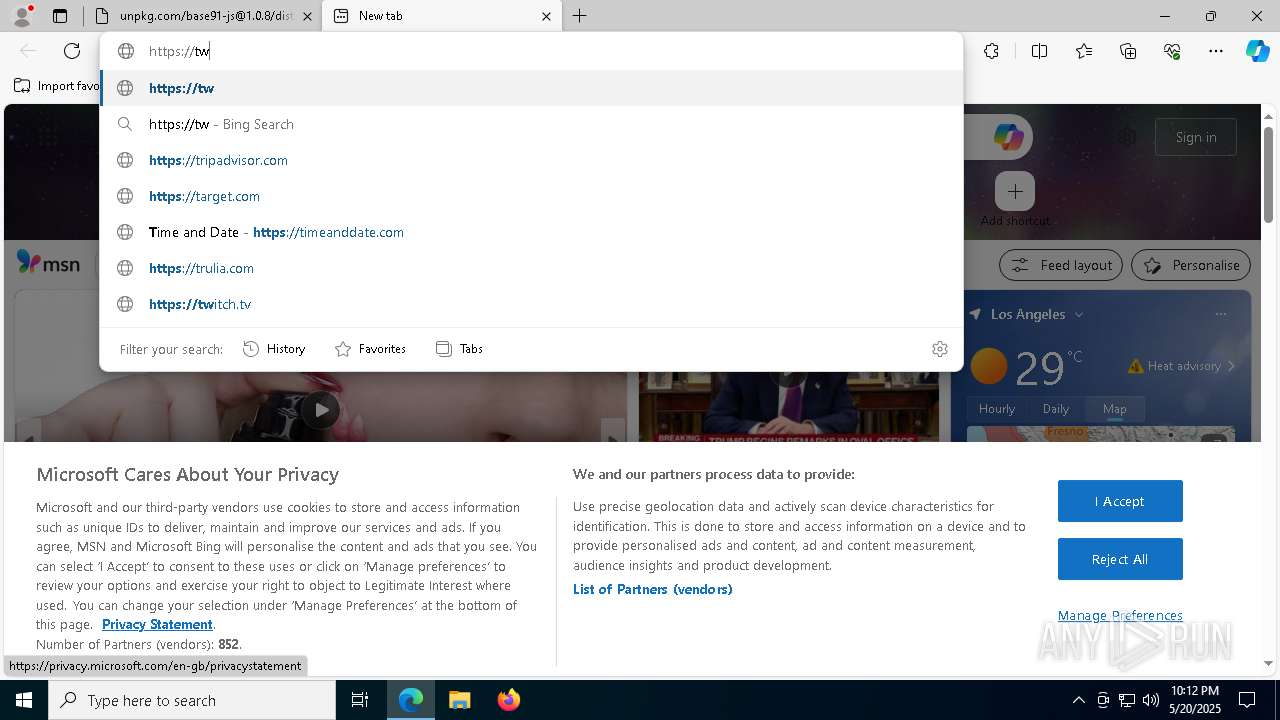Select the New tab tab
This screenshot has height=720, width=1280.
(440, 16)
